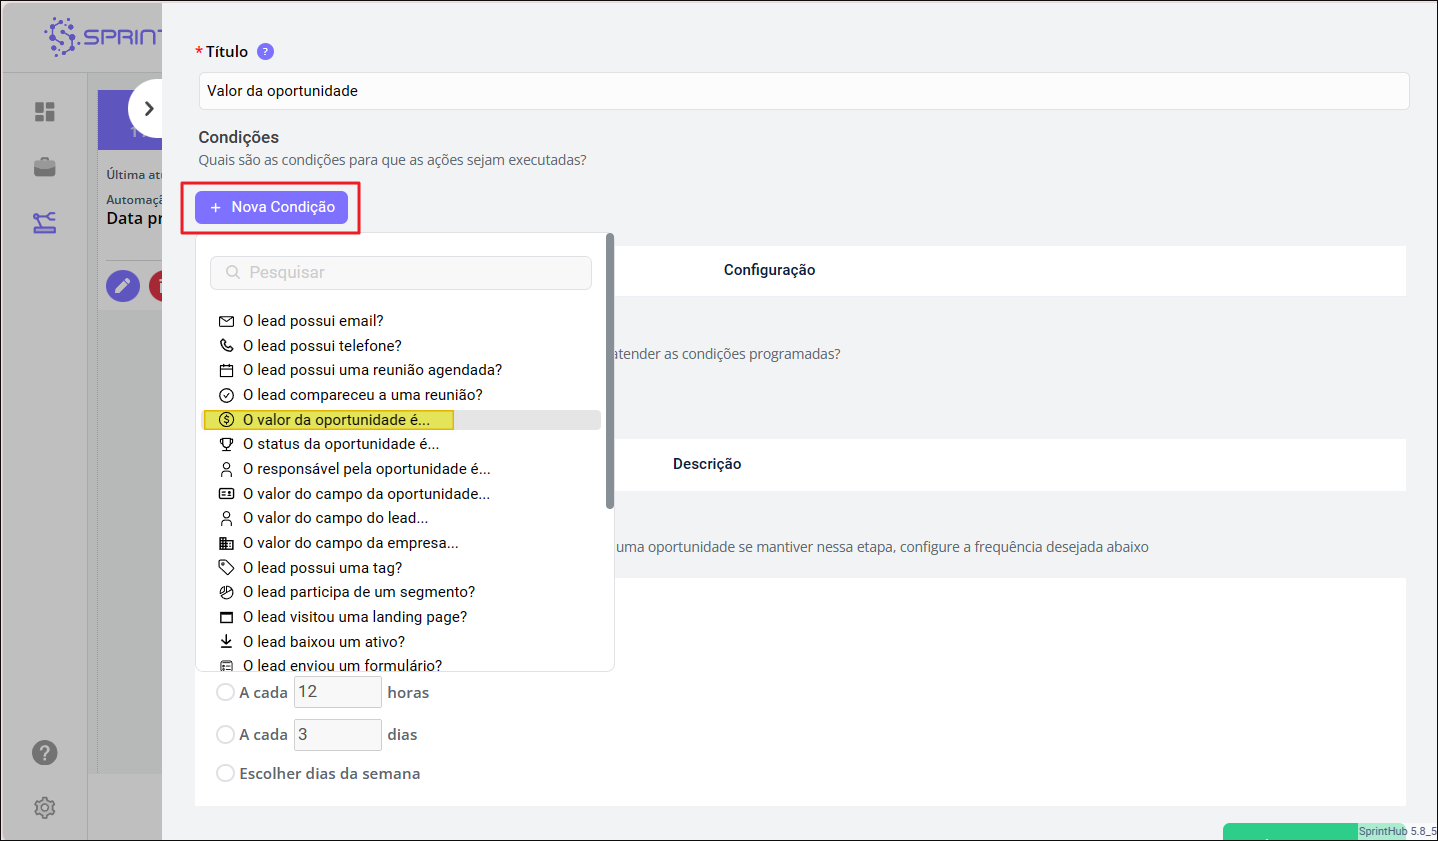Open the settings gear icon
1438x841 pixels.
45,808
